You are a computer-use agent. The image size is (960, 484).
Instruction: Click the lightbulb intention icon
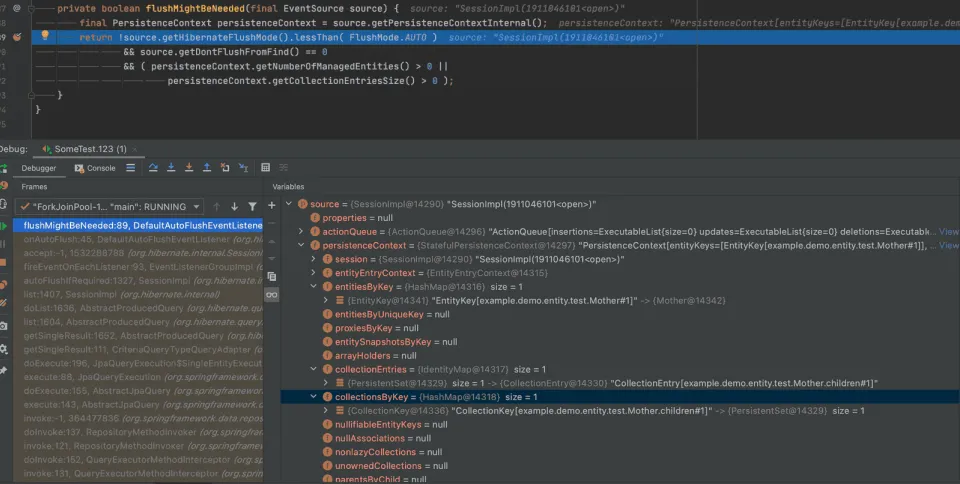(x=45, y=35)
